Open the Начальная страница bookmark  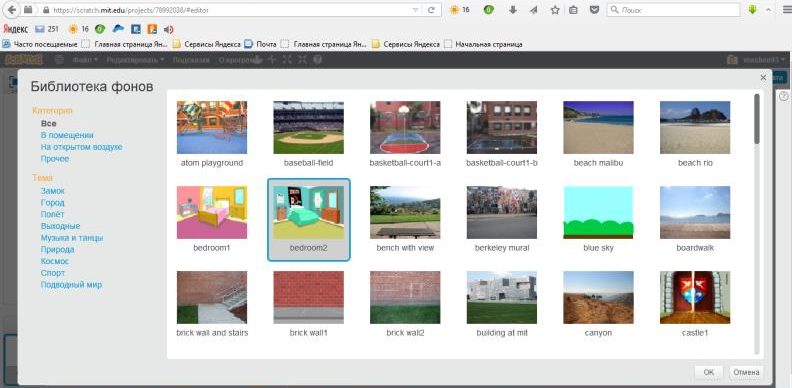tap(483, 44)
